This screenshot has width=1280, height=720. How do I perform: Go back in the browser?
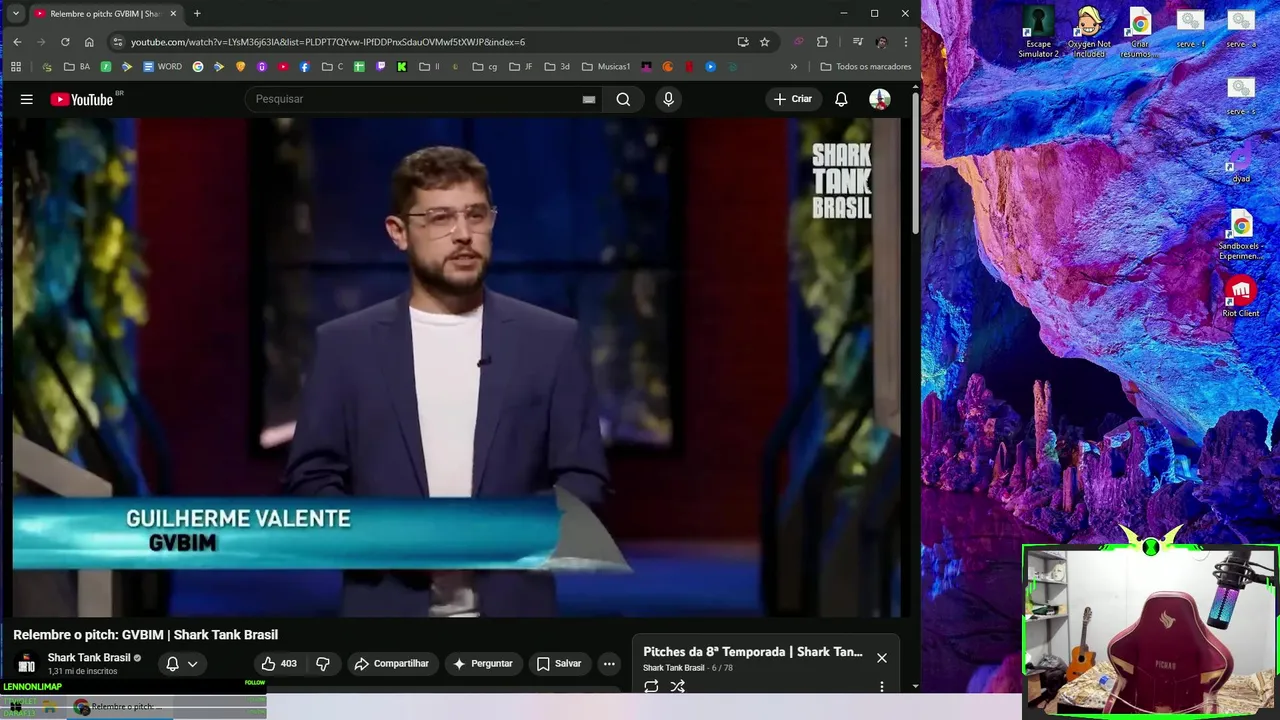click(17, 42)
